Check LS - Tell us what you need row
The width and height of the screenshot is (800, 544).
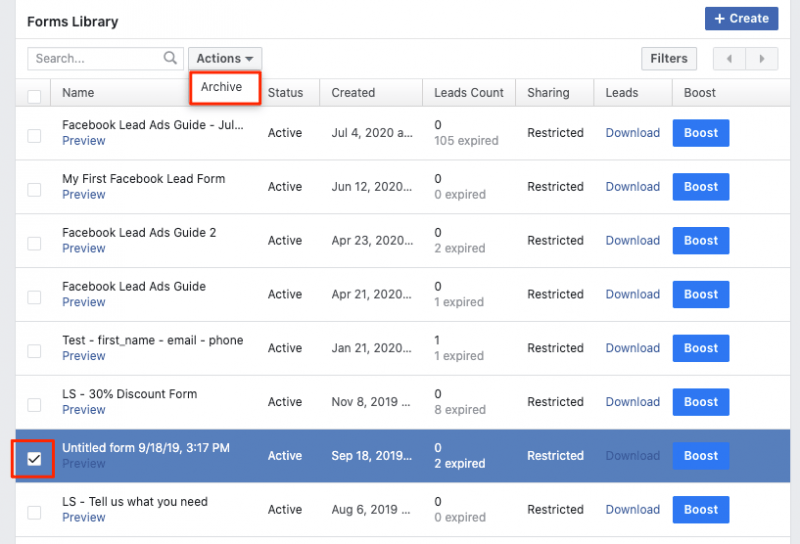(x=34, y=513)
